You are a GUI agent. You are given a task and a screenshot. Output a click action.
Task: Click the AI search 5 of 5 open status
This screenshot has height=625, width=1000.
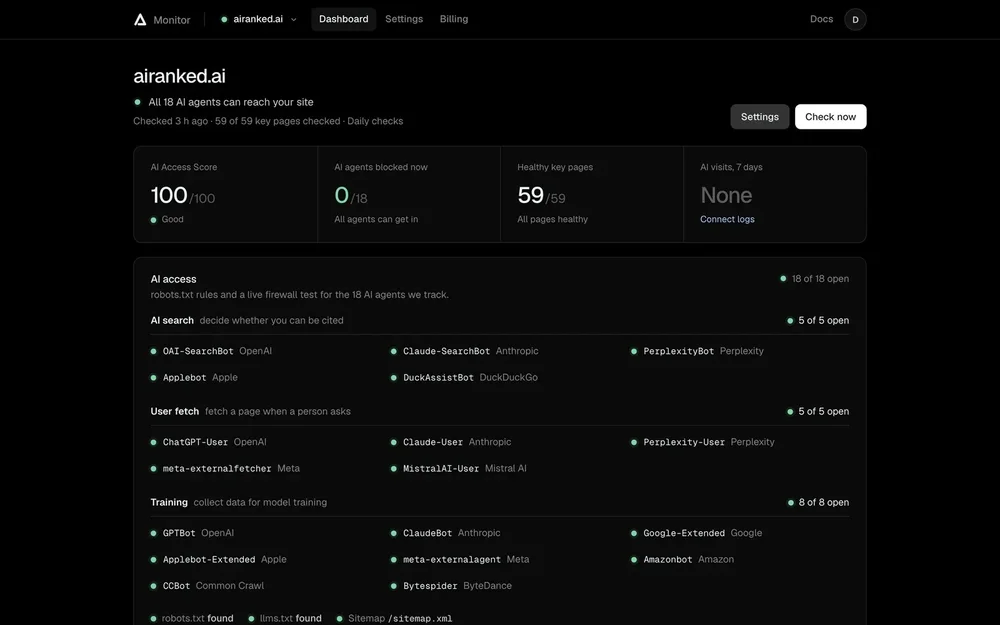[x=818, y=321]
